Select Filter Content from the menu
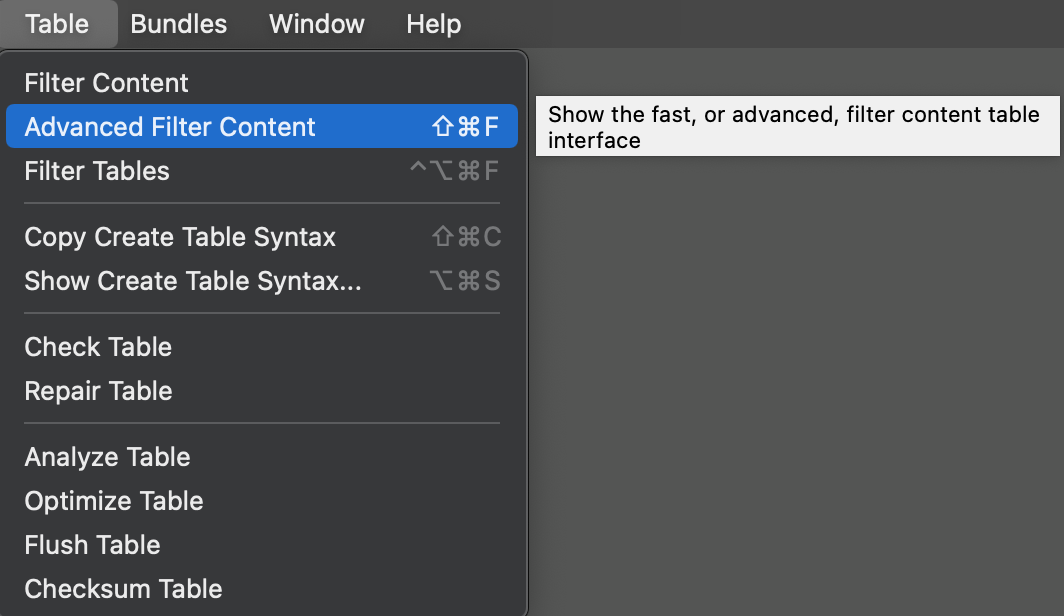The image size is (1064, 616). click(x=107, y=83)
